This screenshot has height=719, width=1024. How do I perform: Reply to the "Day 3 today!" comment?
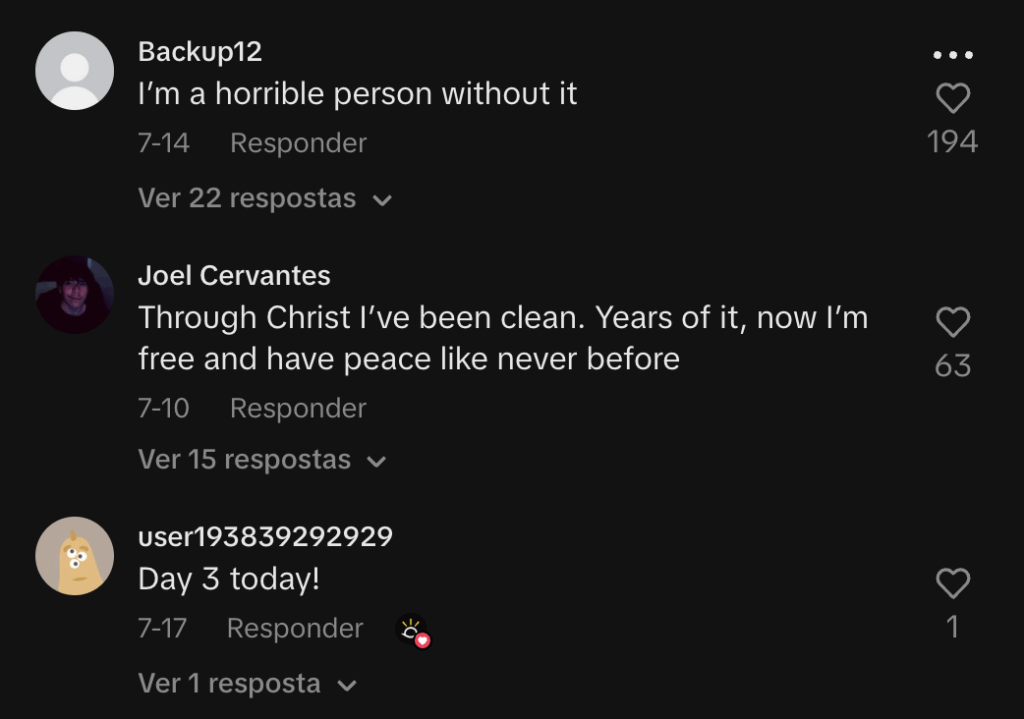(295, 628)
